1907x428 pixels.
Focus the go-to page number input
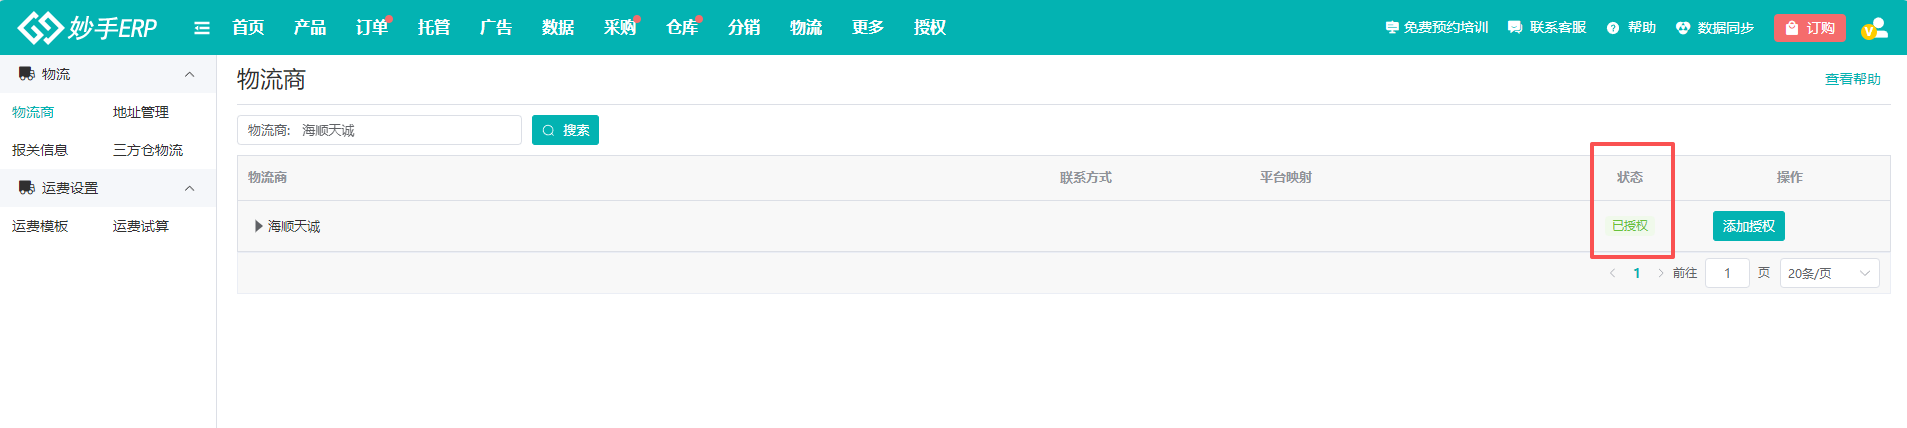tap(1727, 273)
